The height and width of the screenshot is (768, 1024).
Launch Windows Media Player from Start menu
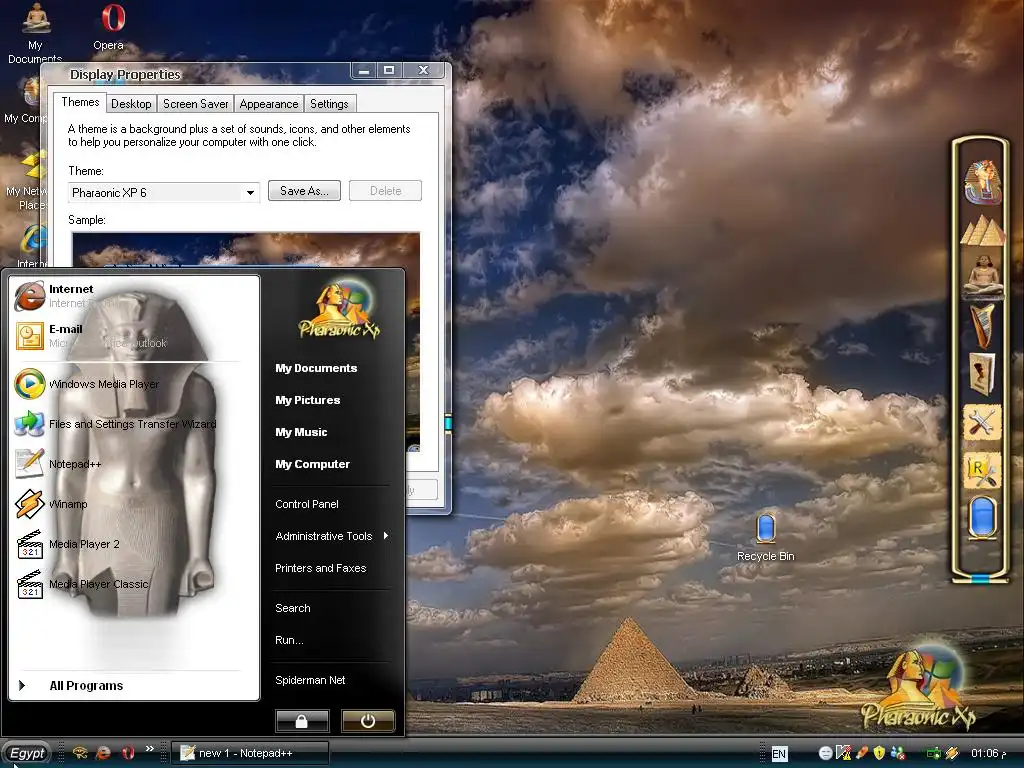(134, 384)
